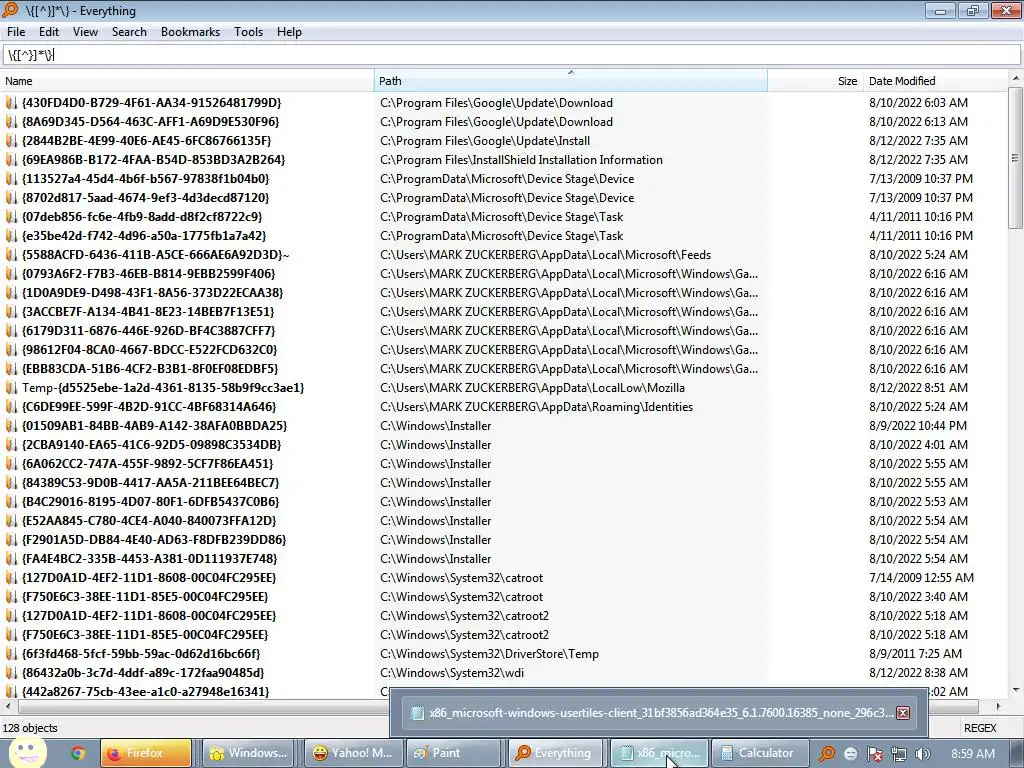Select folder {B4C29016-8195-4D07-80F1-6DFB5437C0B6}
Image resolution: width=1024 pixels, height=768 pixels.
tap(150, 501)
